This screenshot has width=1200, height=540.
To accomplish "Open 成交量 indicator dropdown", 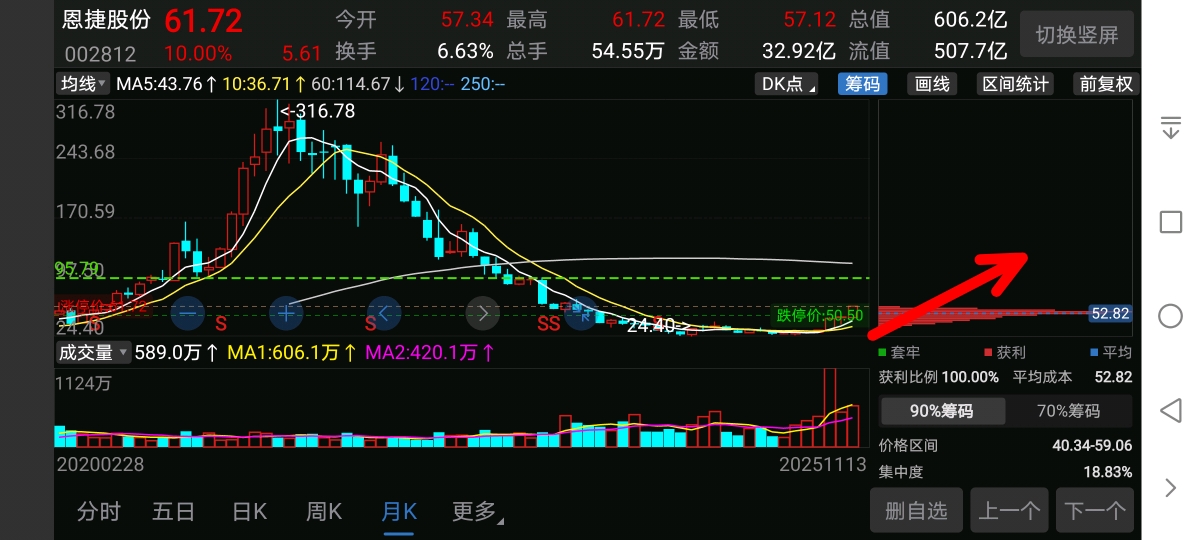I will [x=93, y=352].
